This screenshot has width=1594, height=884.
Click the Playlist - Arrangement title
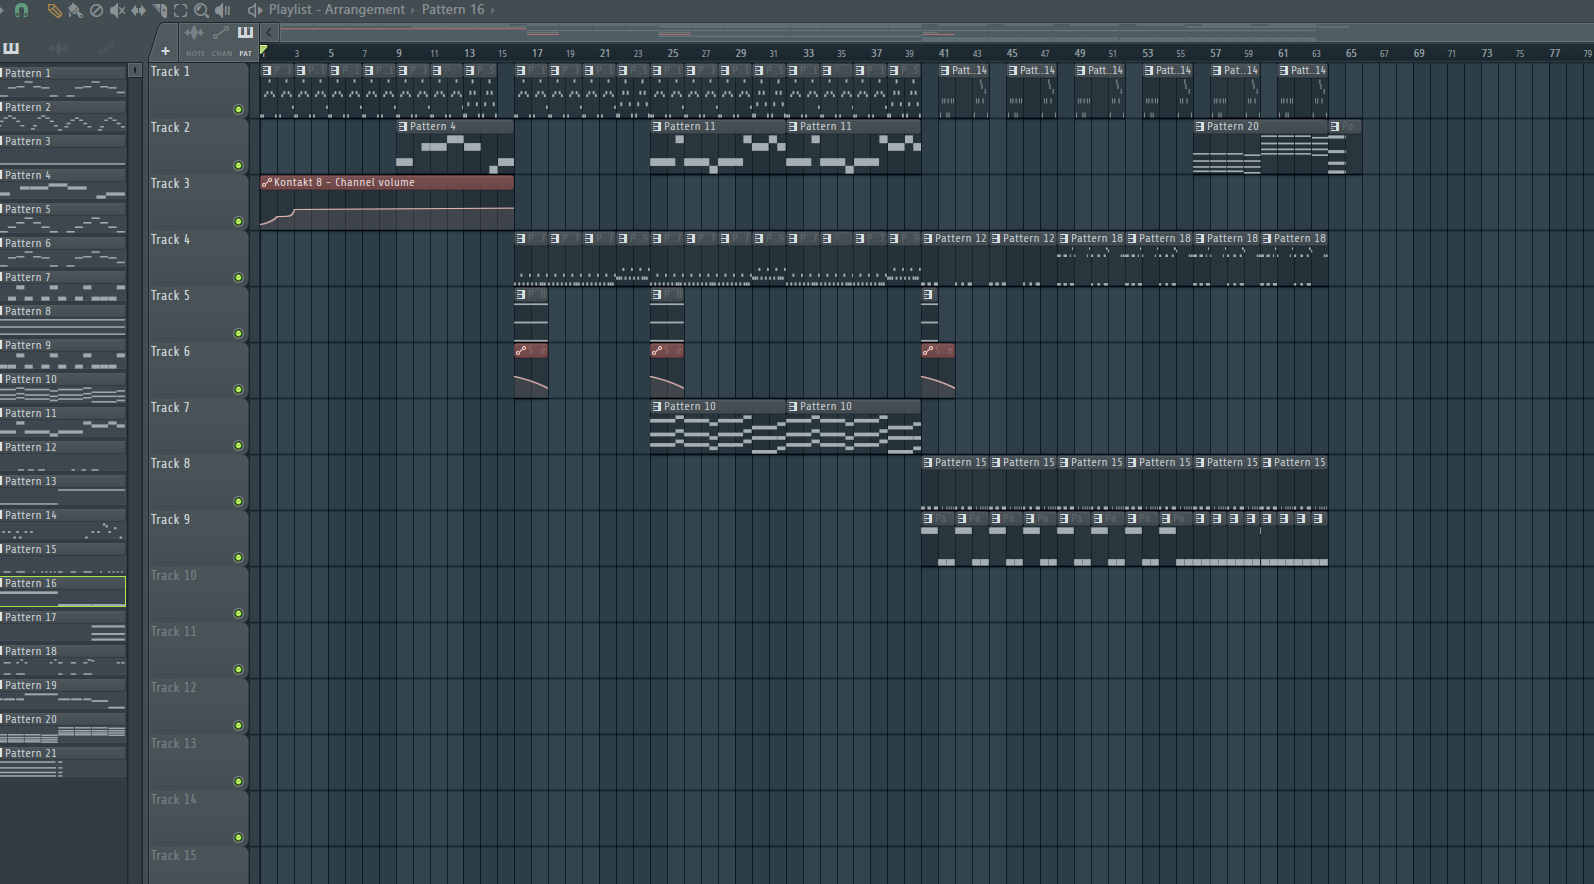coord(337,10)
